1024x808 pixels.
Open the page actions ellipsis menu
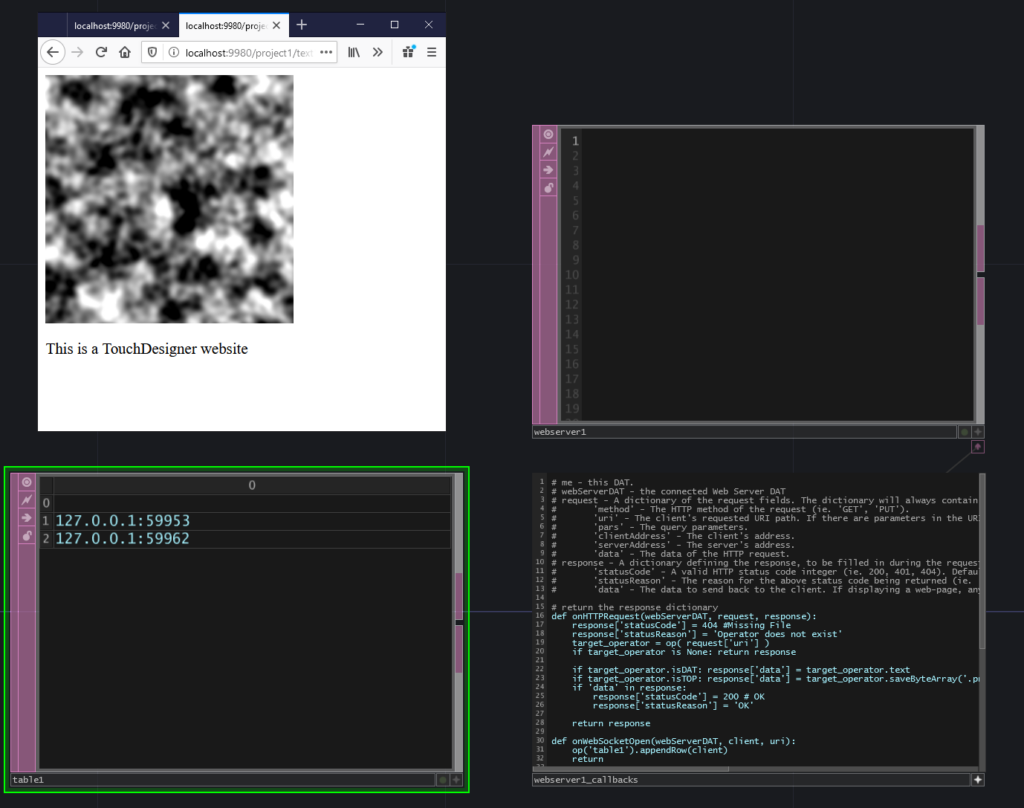[326, 52]
